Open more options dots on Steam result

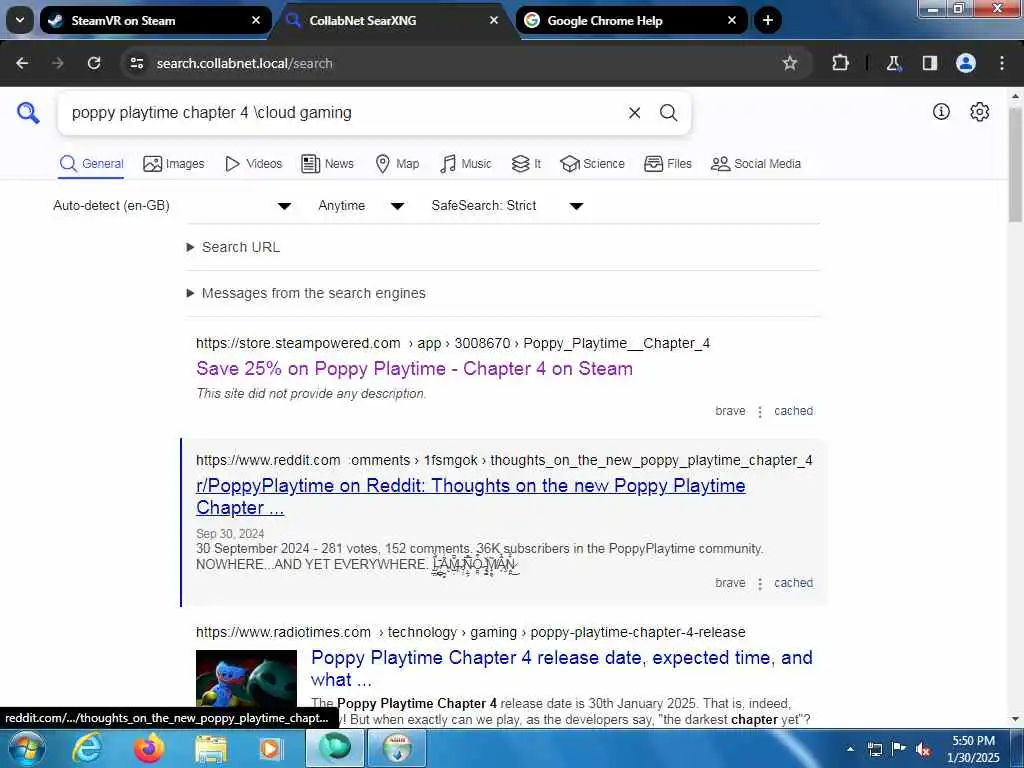coord(760,411)
